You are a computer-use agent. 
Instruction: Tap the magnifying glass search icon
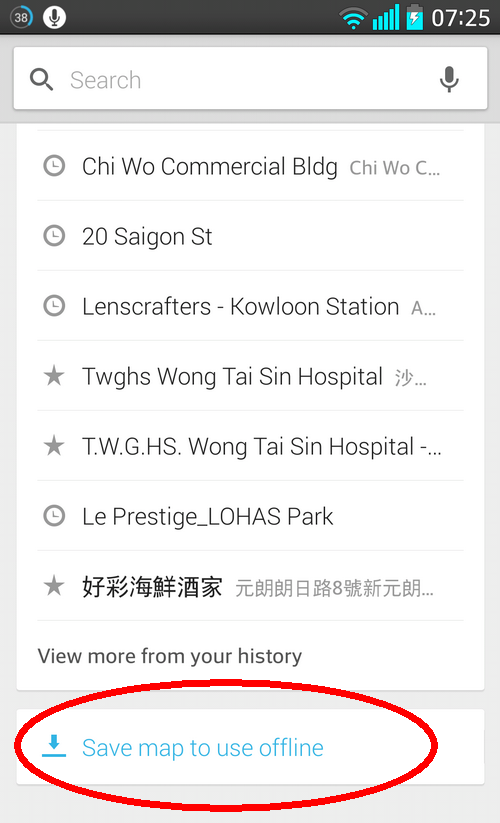coord(41,80)
